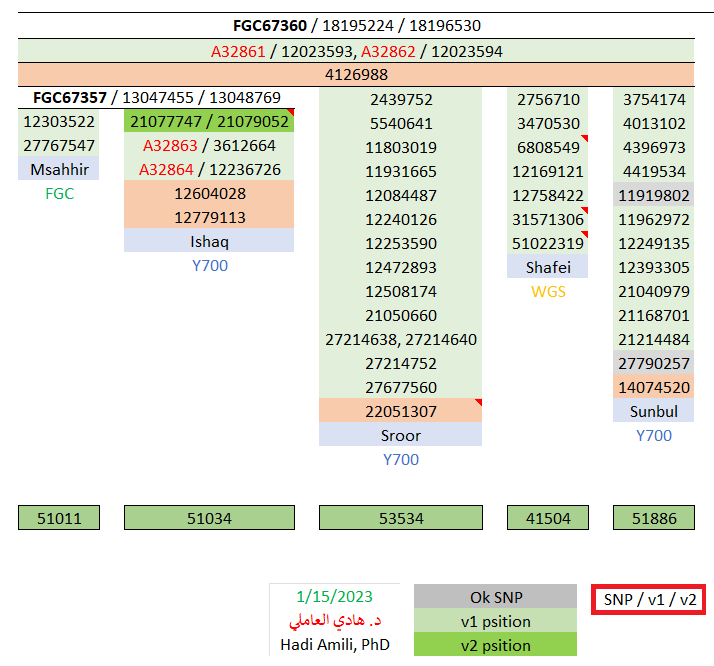The image size is (714, 666).
Task: Select the Shafei name cell
Action: point(547,267)
